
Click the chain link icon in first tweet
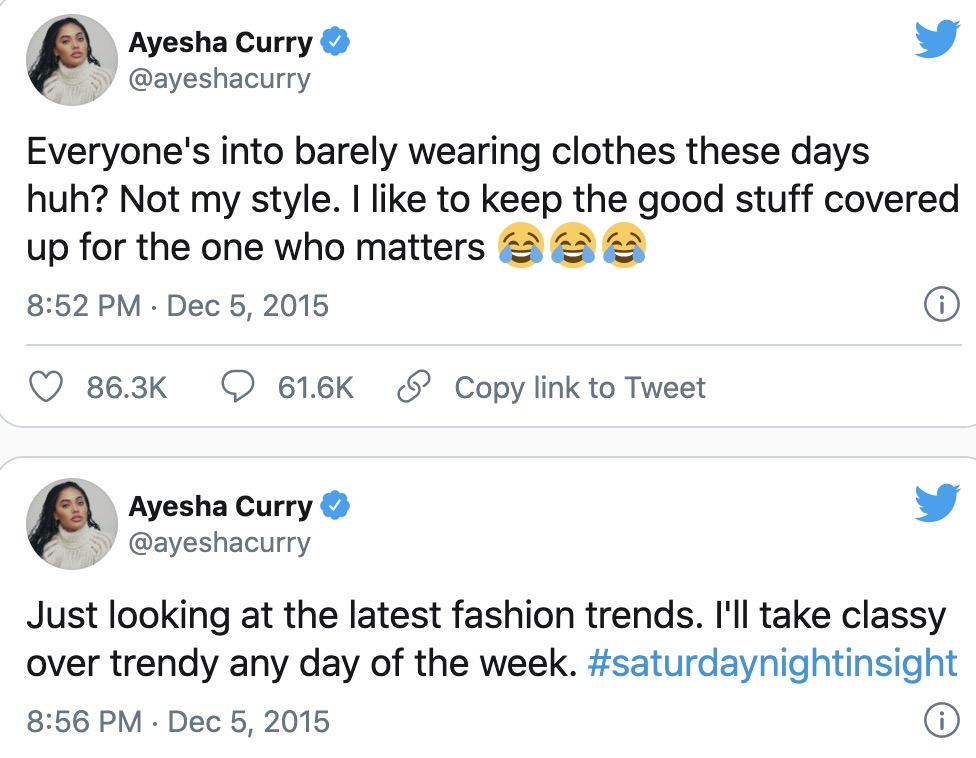pyautogui.click(x=412, y=387)
